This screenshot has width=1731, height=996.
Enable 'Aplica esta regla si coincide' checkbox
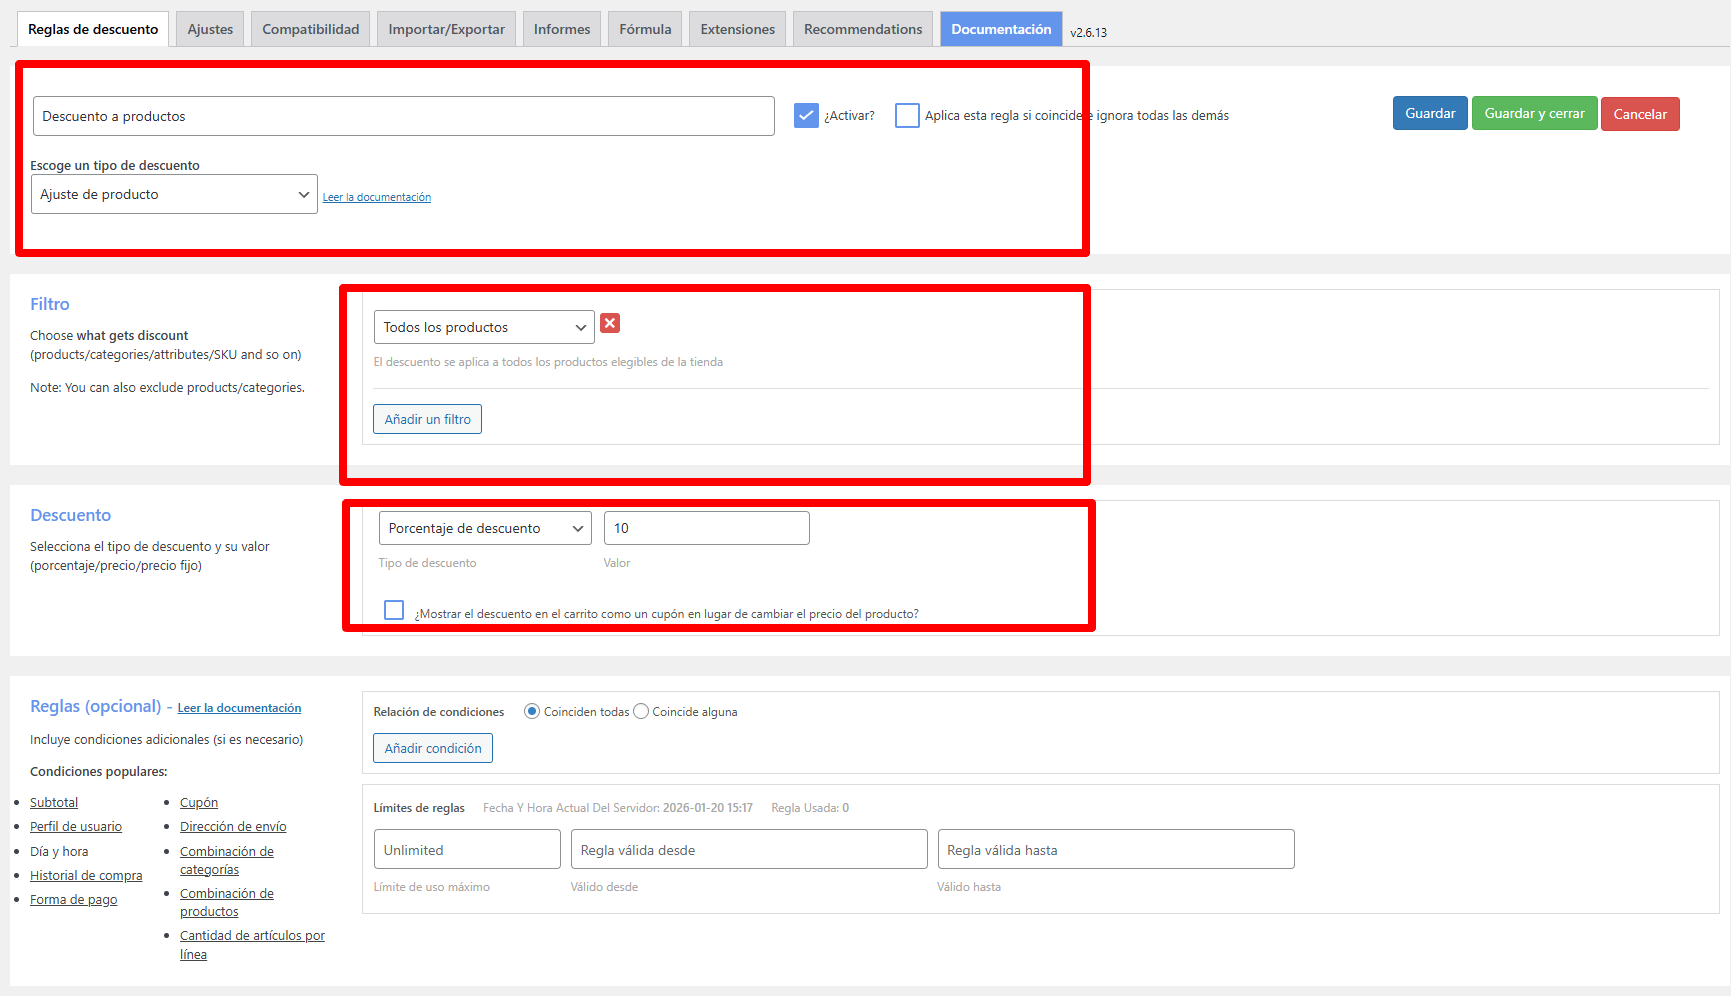[x=907, y=116]
